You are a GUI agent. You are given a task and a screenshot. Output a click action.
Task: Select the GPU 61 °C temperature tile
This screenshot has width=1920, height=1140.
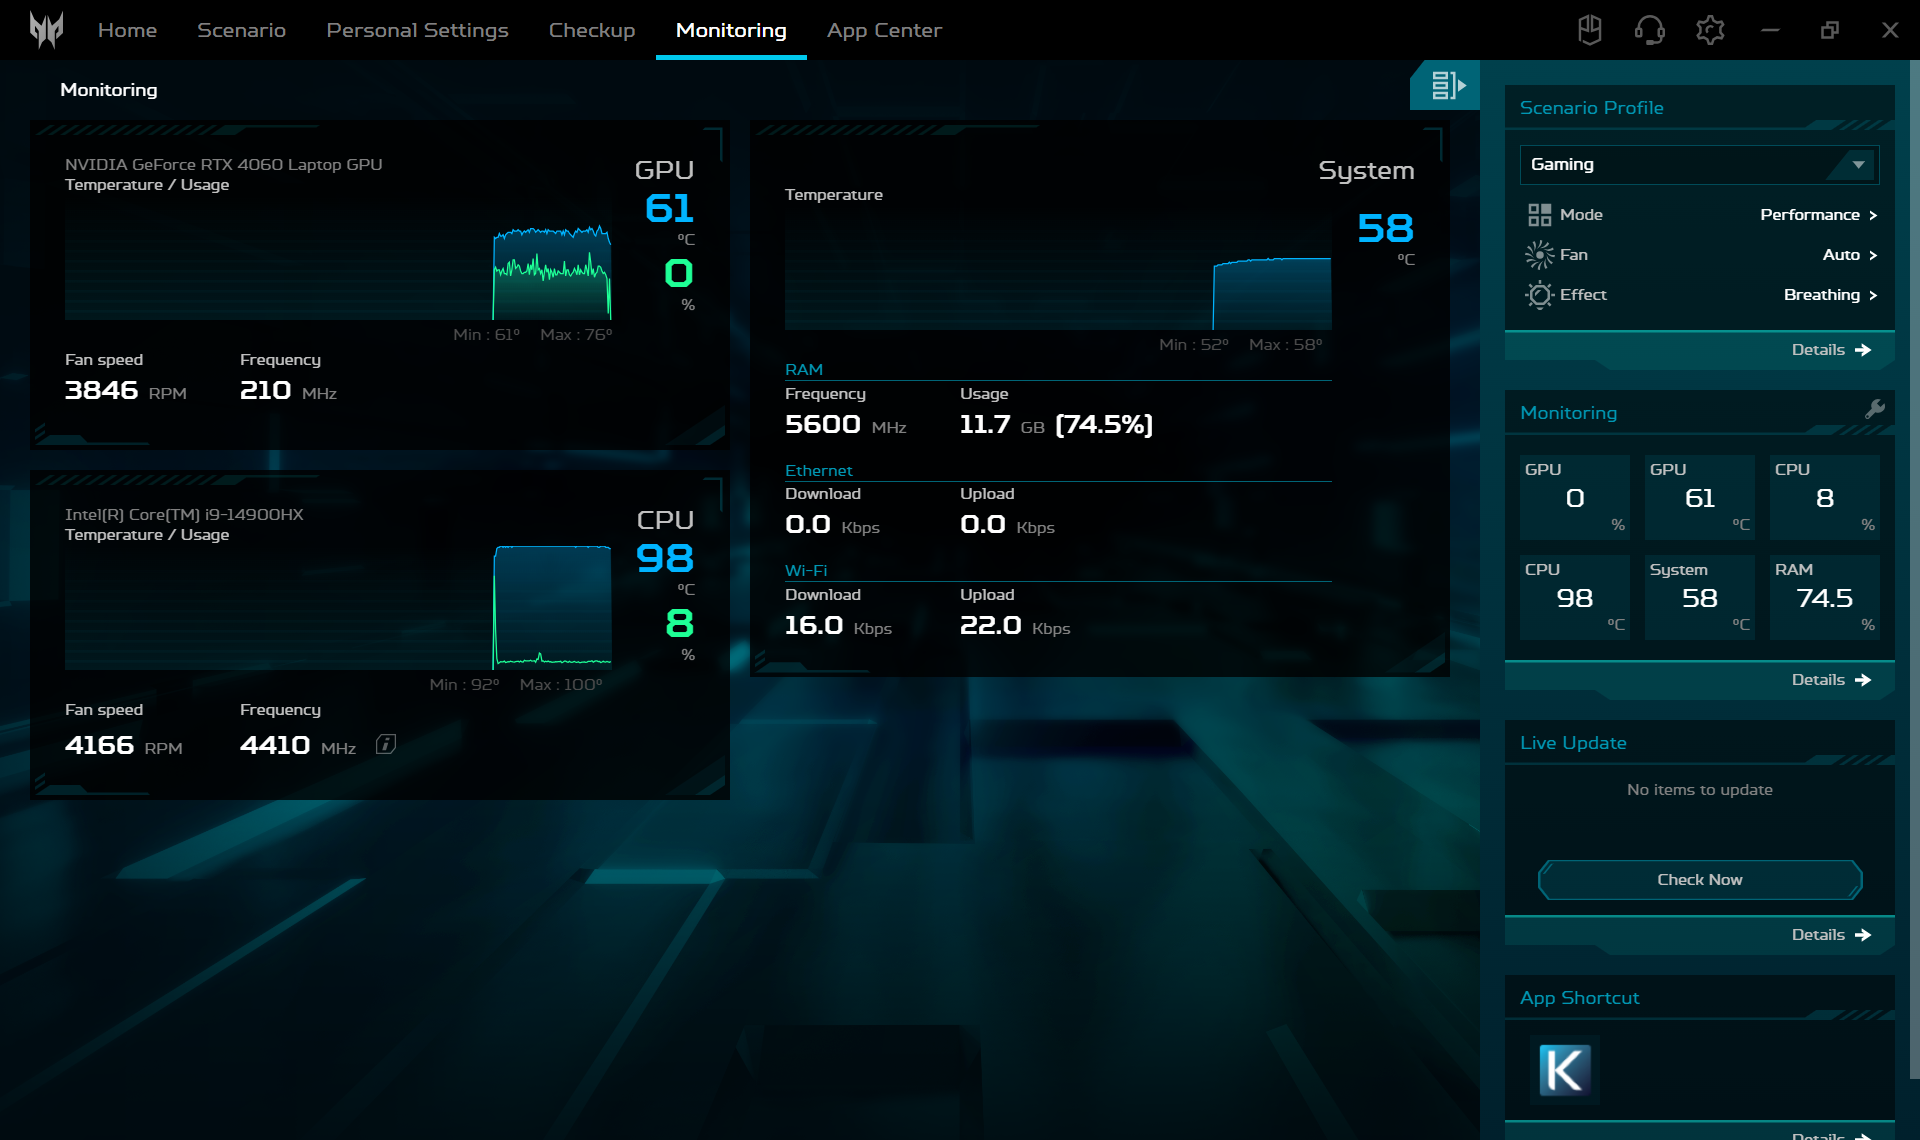[x=1699, y=497]
